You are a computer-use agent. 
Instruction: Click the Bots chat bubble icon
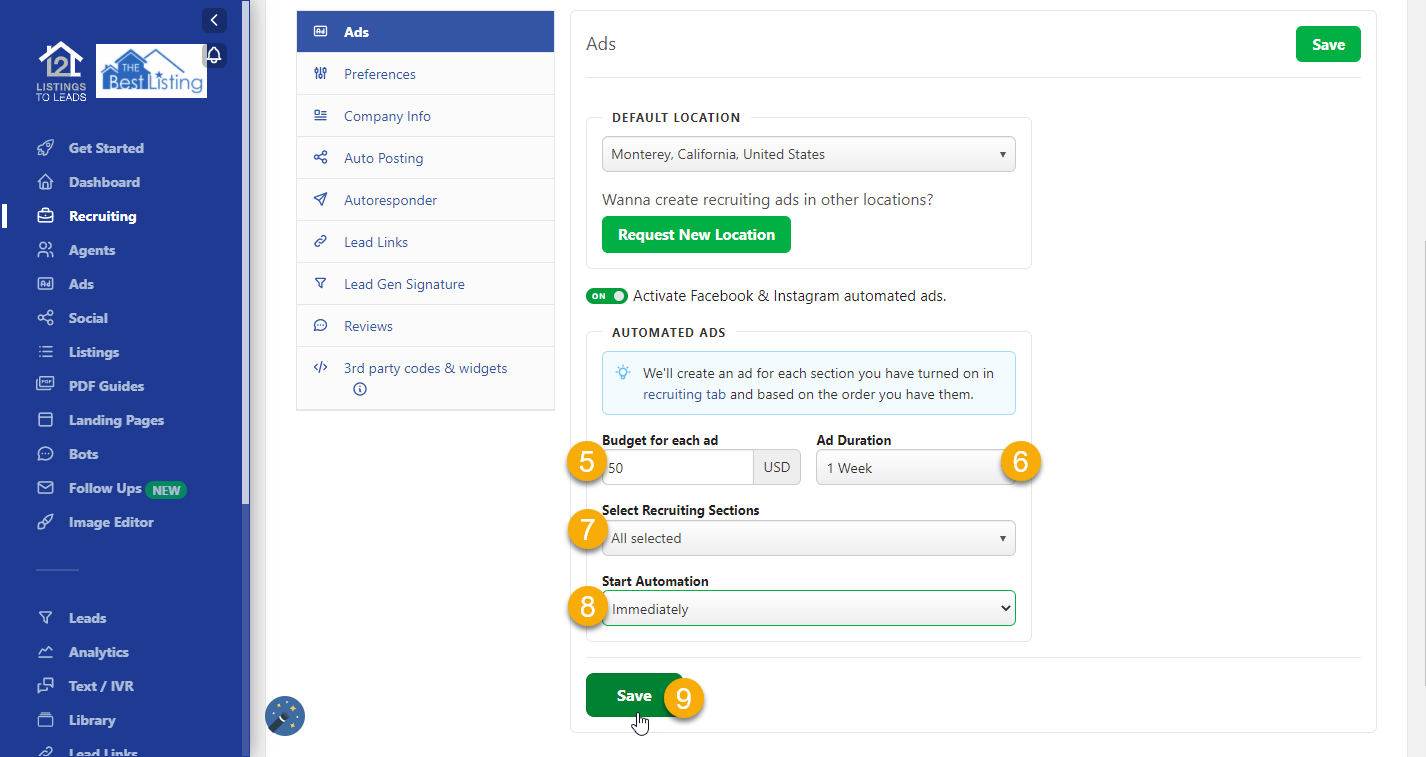(x=45, y=454)
